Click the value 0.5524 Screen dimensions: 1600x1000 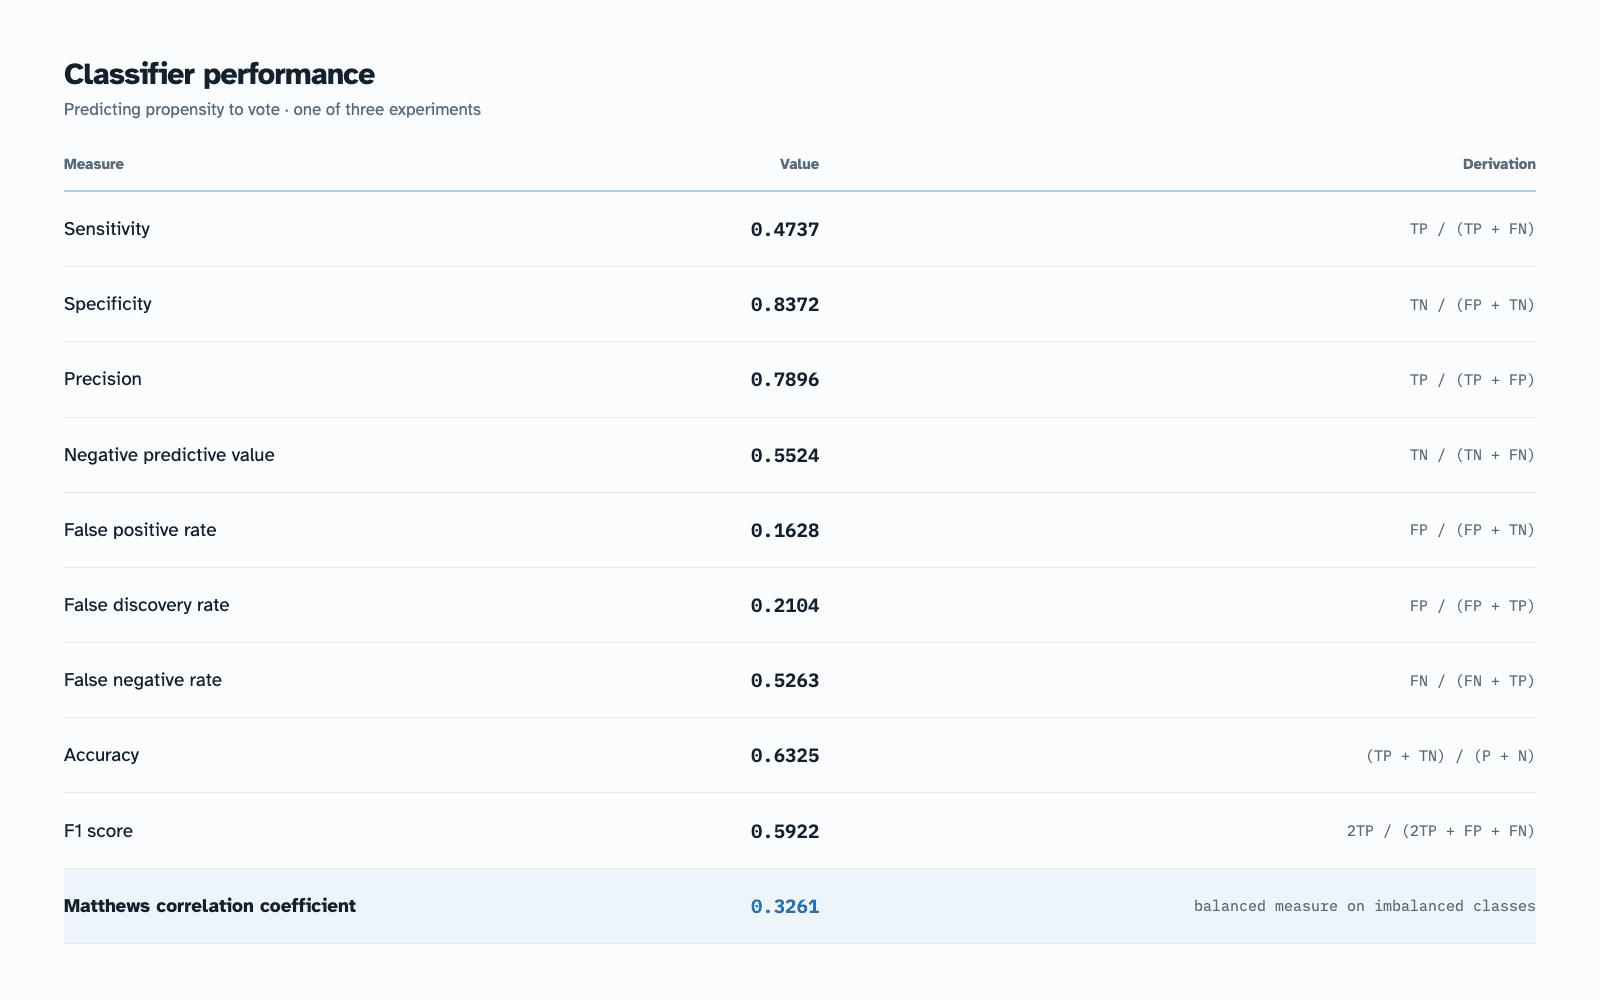point(785,456)
